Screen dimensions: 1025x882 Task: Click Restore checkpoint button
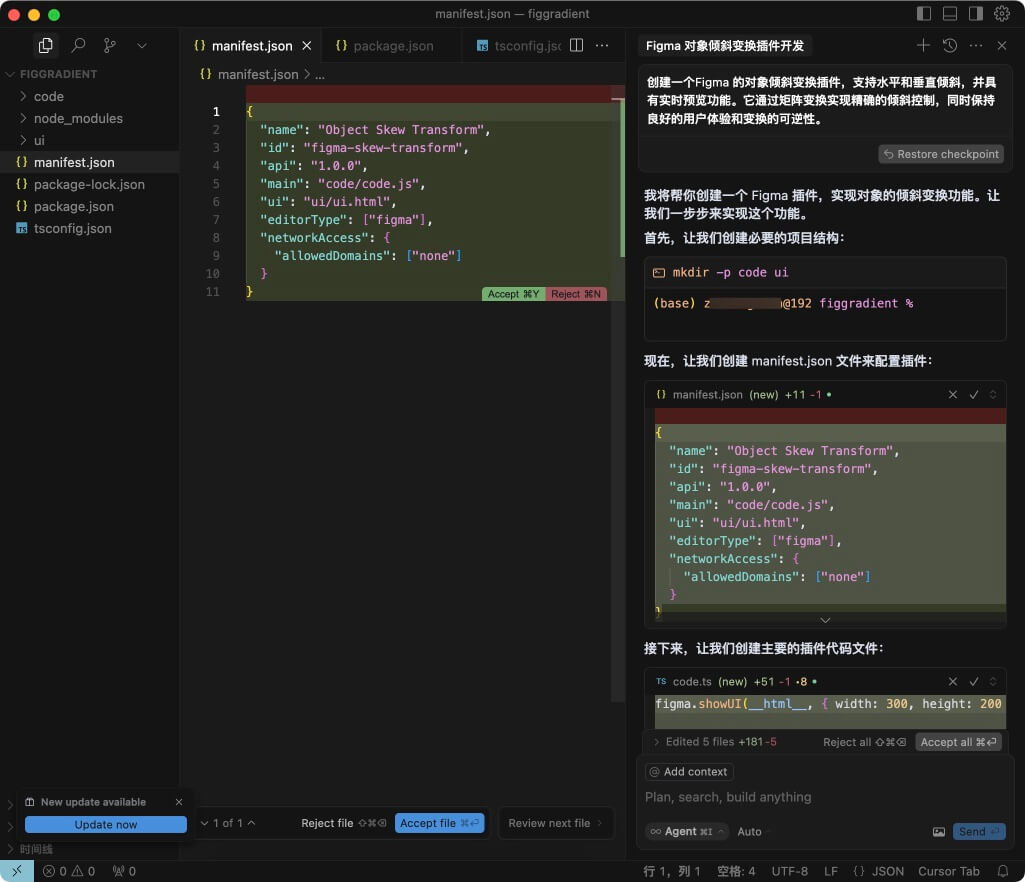[x=941, y=154]
